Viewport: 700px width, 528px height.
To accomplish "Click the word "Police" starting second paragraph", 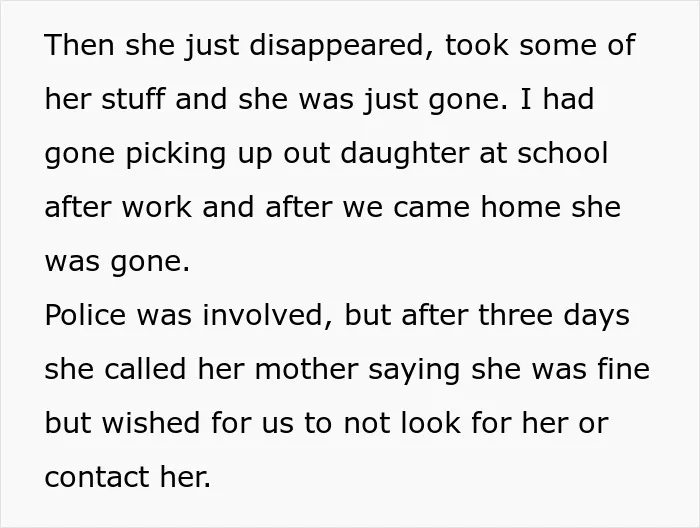I will (85, 315).
